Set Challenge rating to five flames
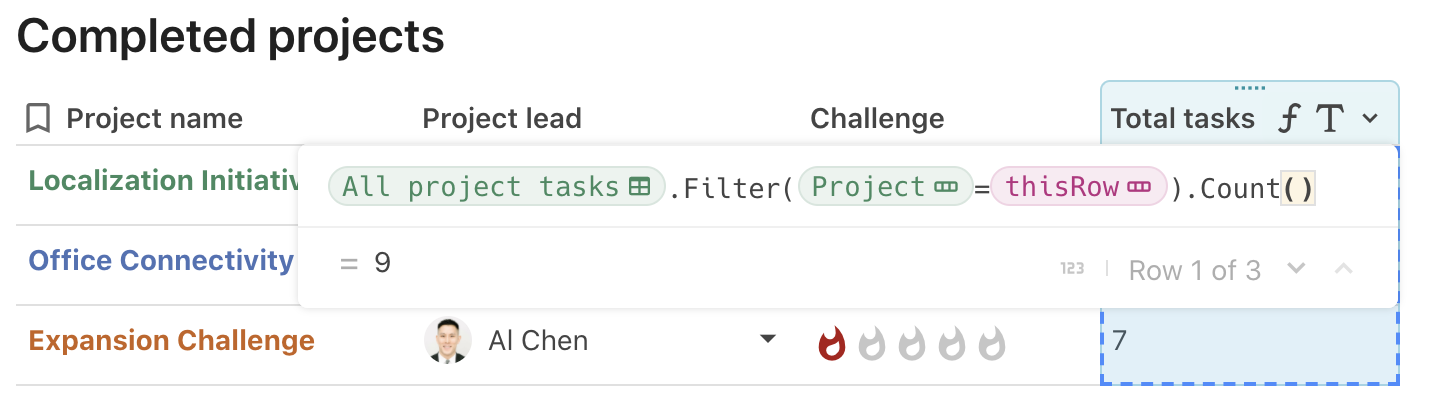Viewport: 1434px width, 408px height. [992, 343]
